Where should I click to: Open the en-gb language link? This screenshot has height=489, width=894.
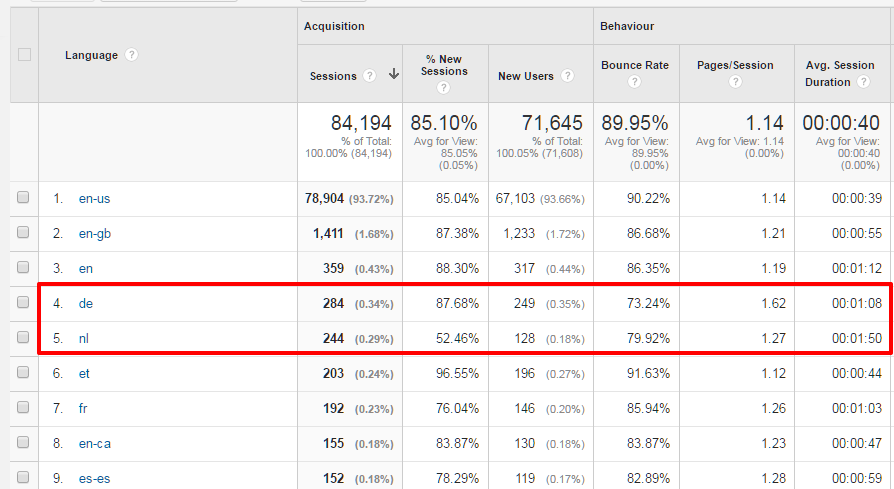[x=95, y=234]
